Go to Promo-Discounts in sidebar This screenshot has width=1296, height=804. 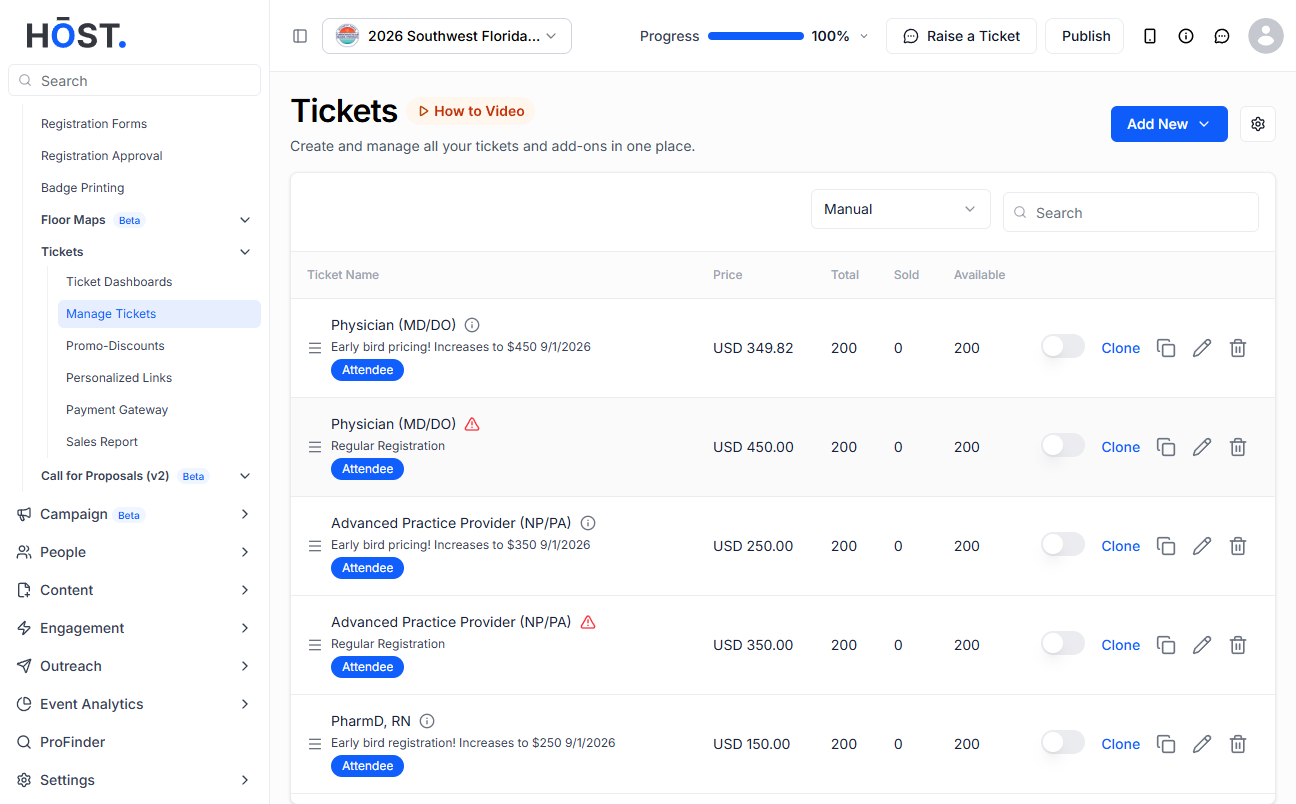[115, 346]
